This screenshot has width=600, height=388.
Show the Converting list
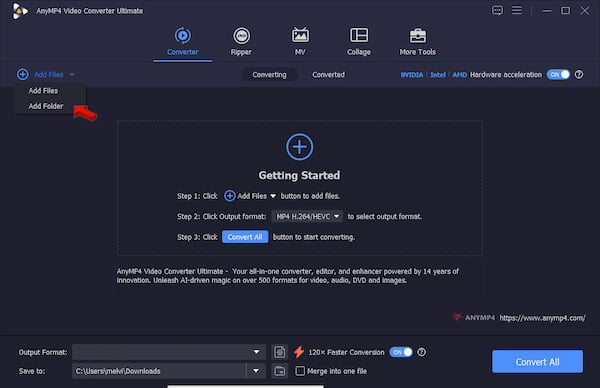pos(269,75)
